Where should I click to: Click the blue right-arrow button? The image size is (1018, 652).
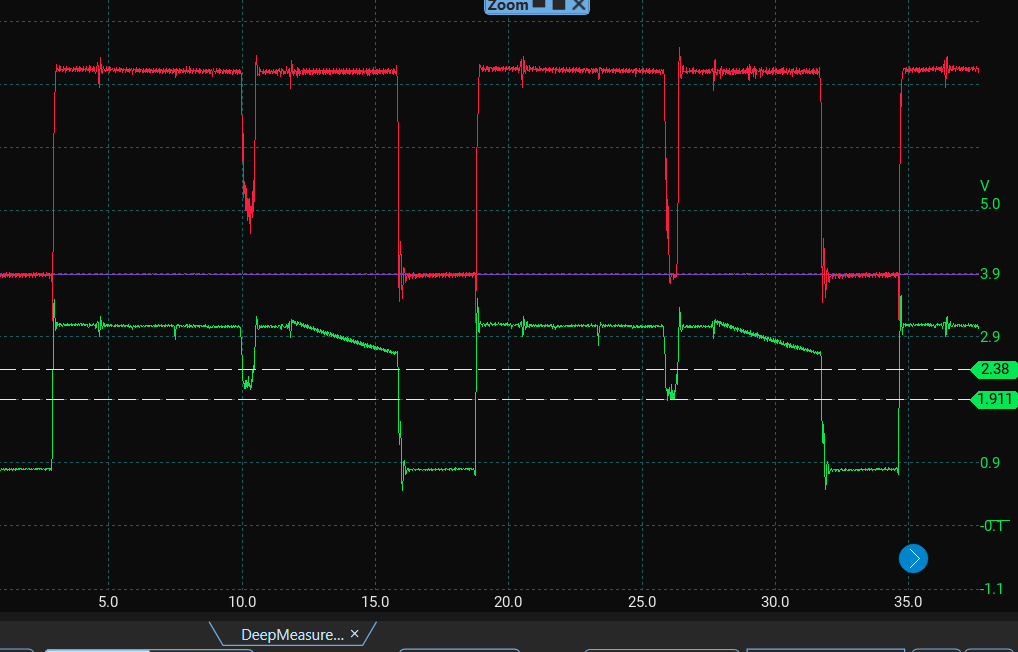(913, 558)
